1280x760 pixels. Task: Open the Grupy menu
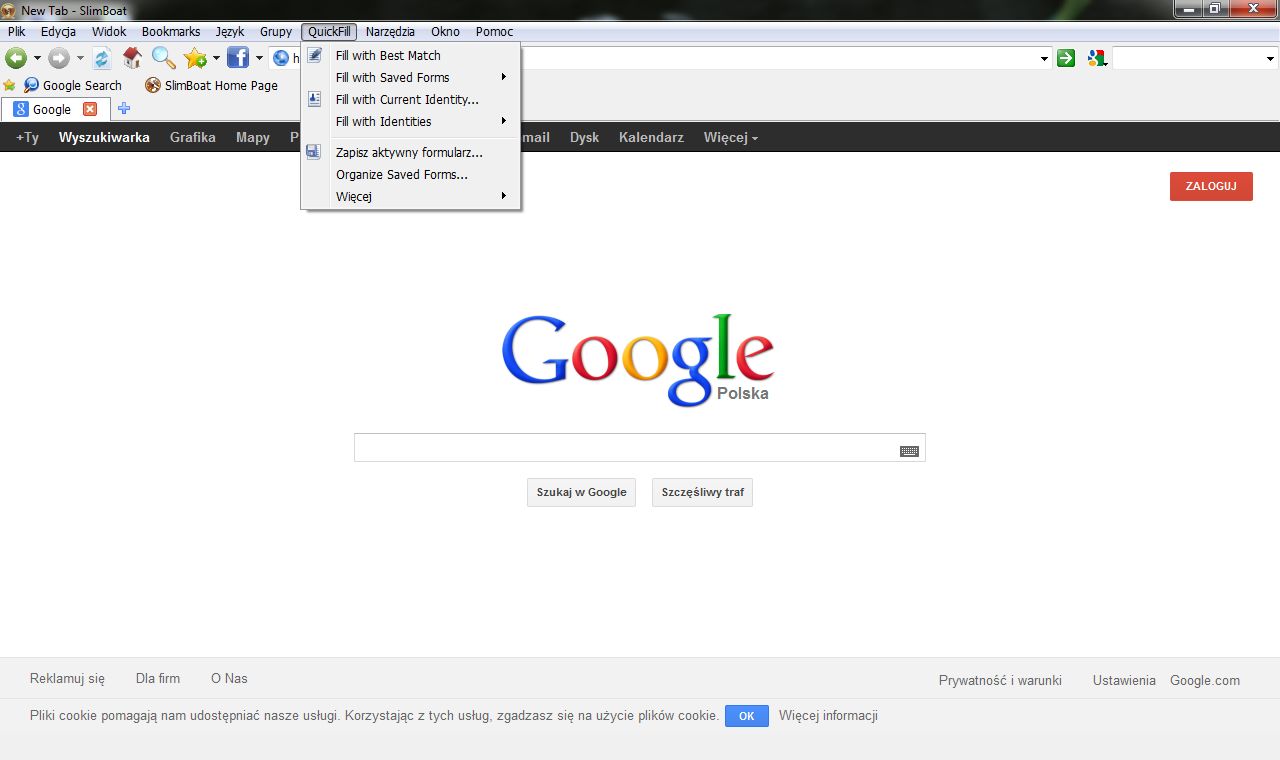(x=276, y=32)
